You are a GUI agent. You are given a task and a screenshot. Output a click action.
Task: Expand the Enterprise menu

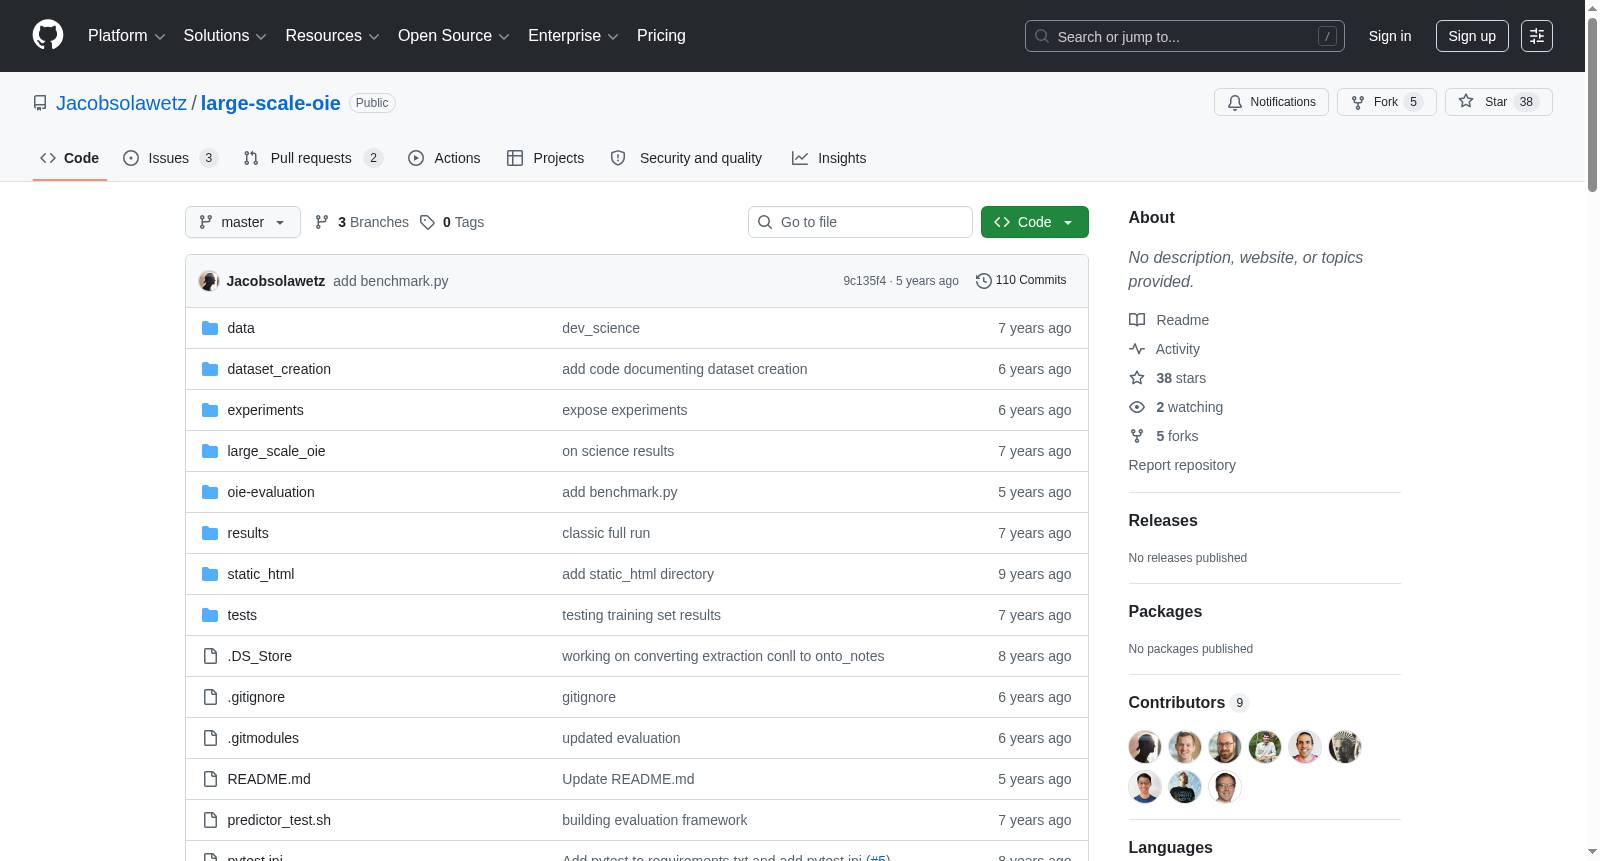click(573, 36)
